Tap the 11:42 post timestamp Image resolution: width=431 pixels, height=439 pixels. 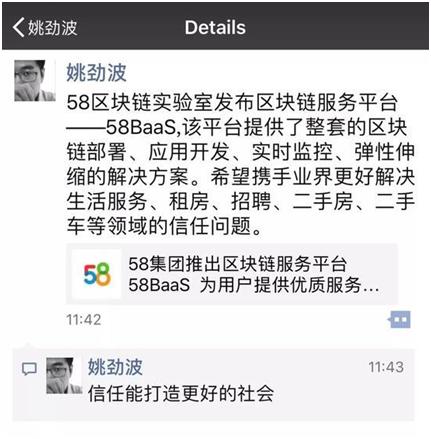tap(84, 320)
